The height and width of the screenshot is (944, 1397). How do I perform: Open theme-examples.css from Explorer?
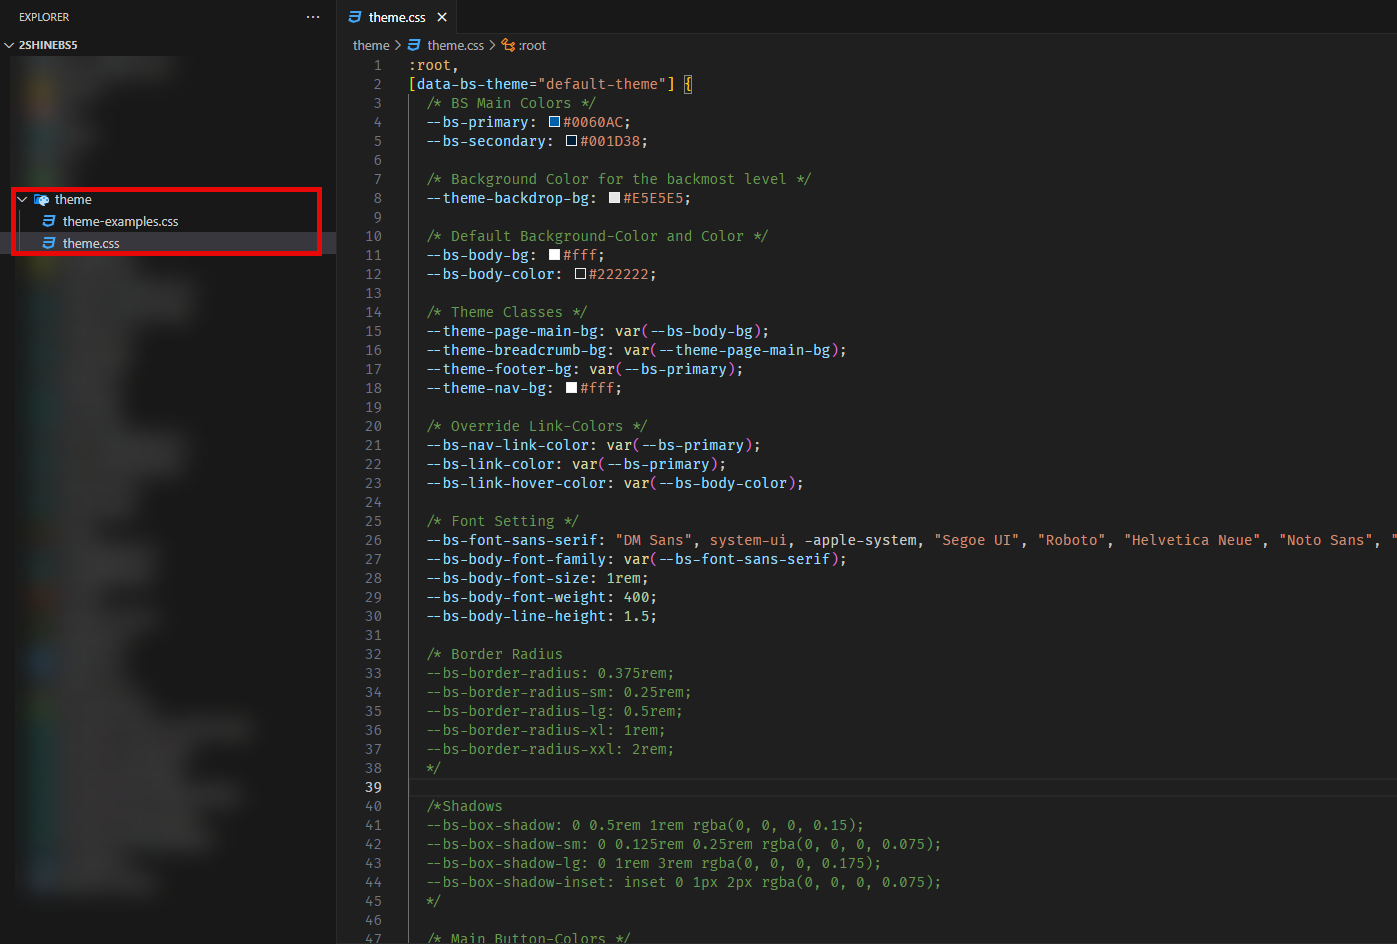tap(120, 221)
